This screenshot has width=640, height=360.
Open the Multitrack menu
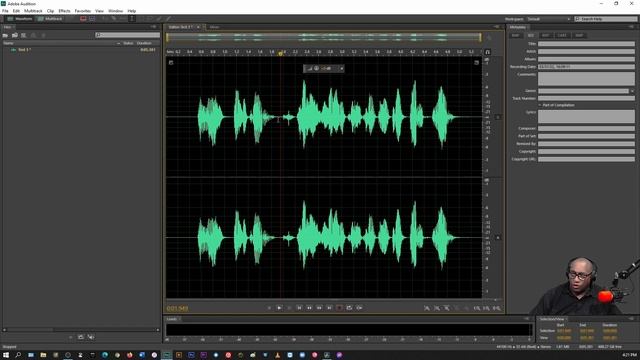pos(33,11)
